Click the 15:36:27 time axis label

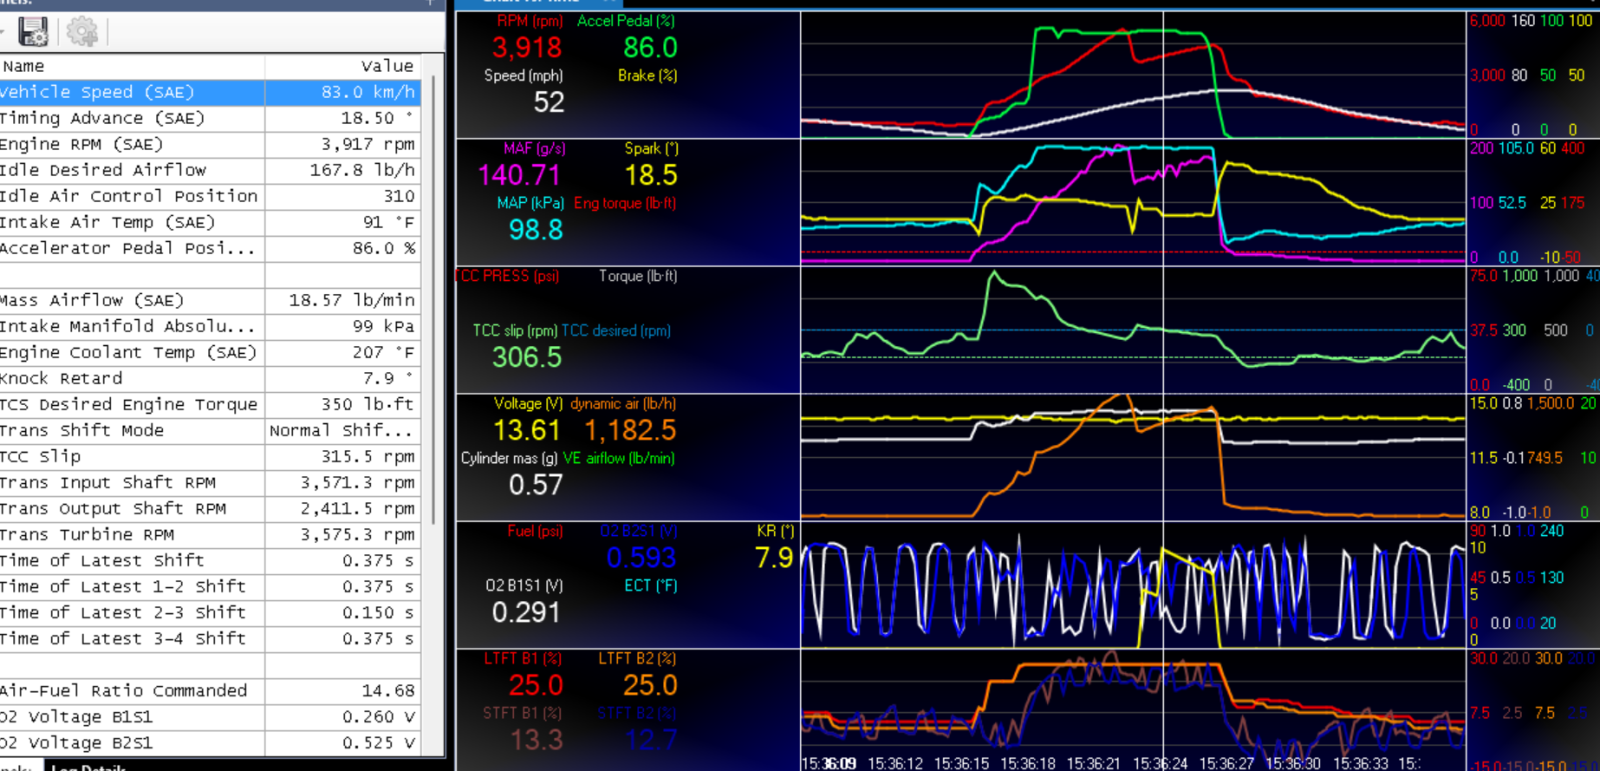pos(1226,764)
